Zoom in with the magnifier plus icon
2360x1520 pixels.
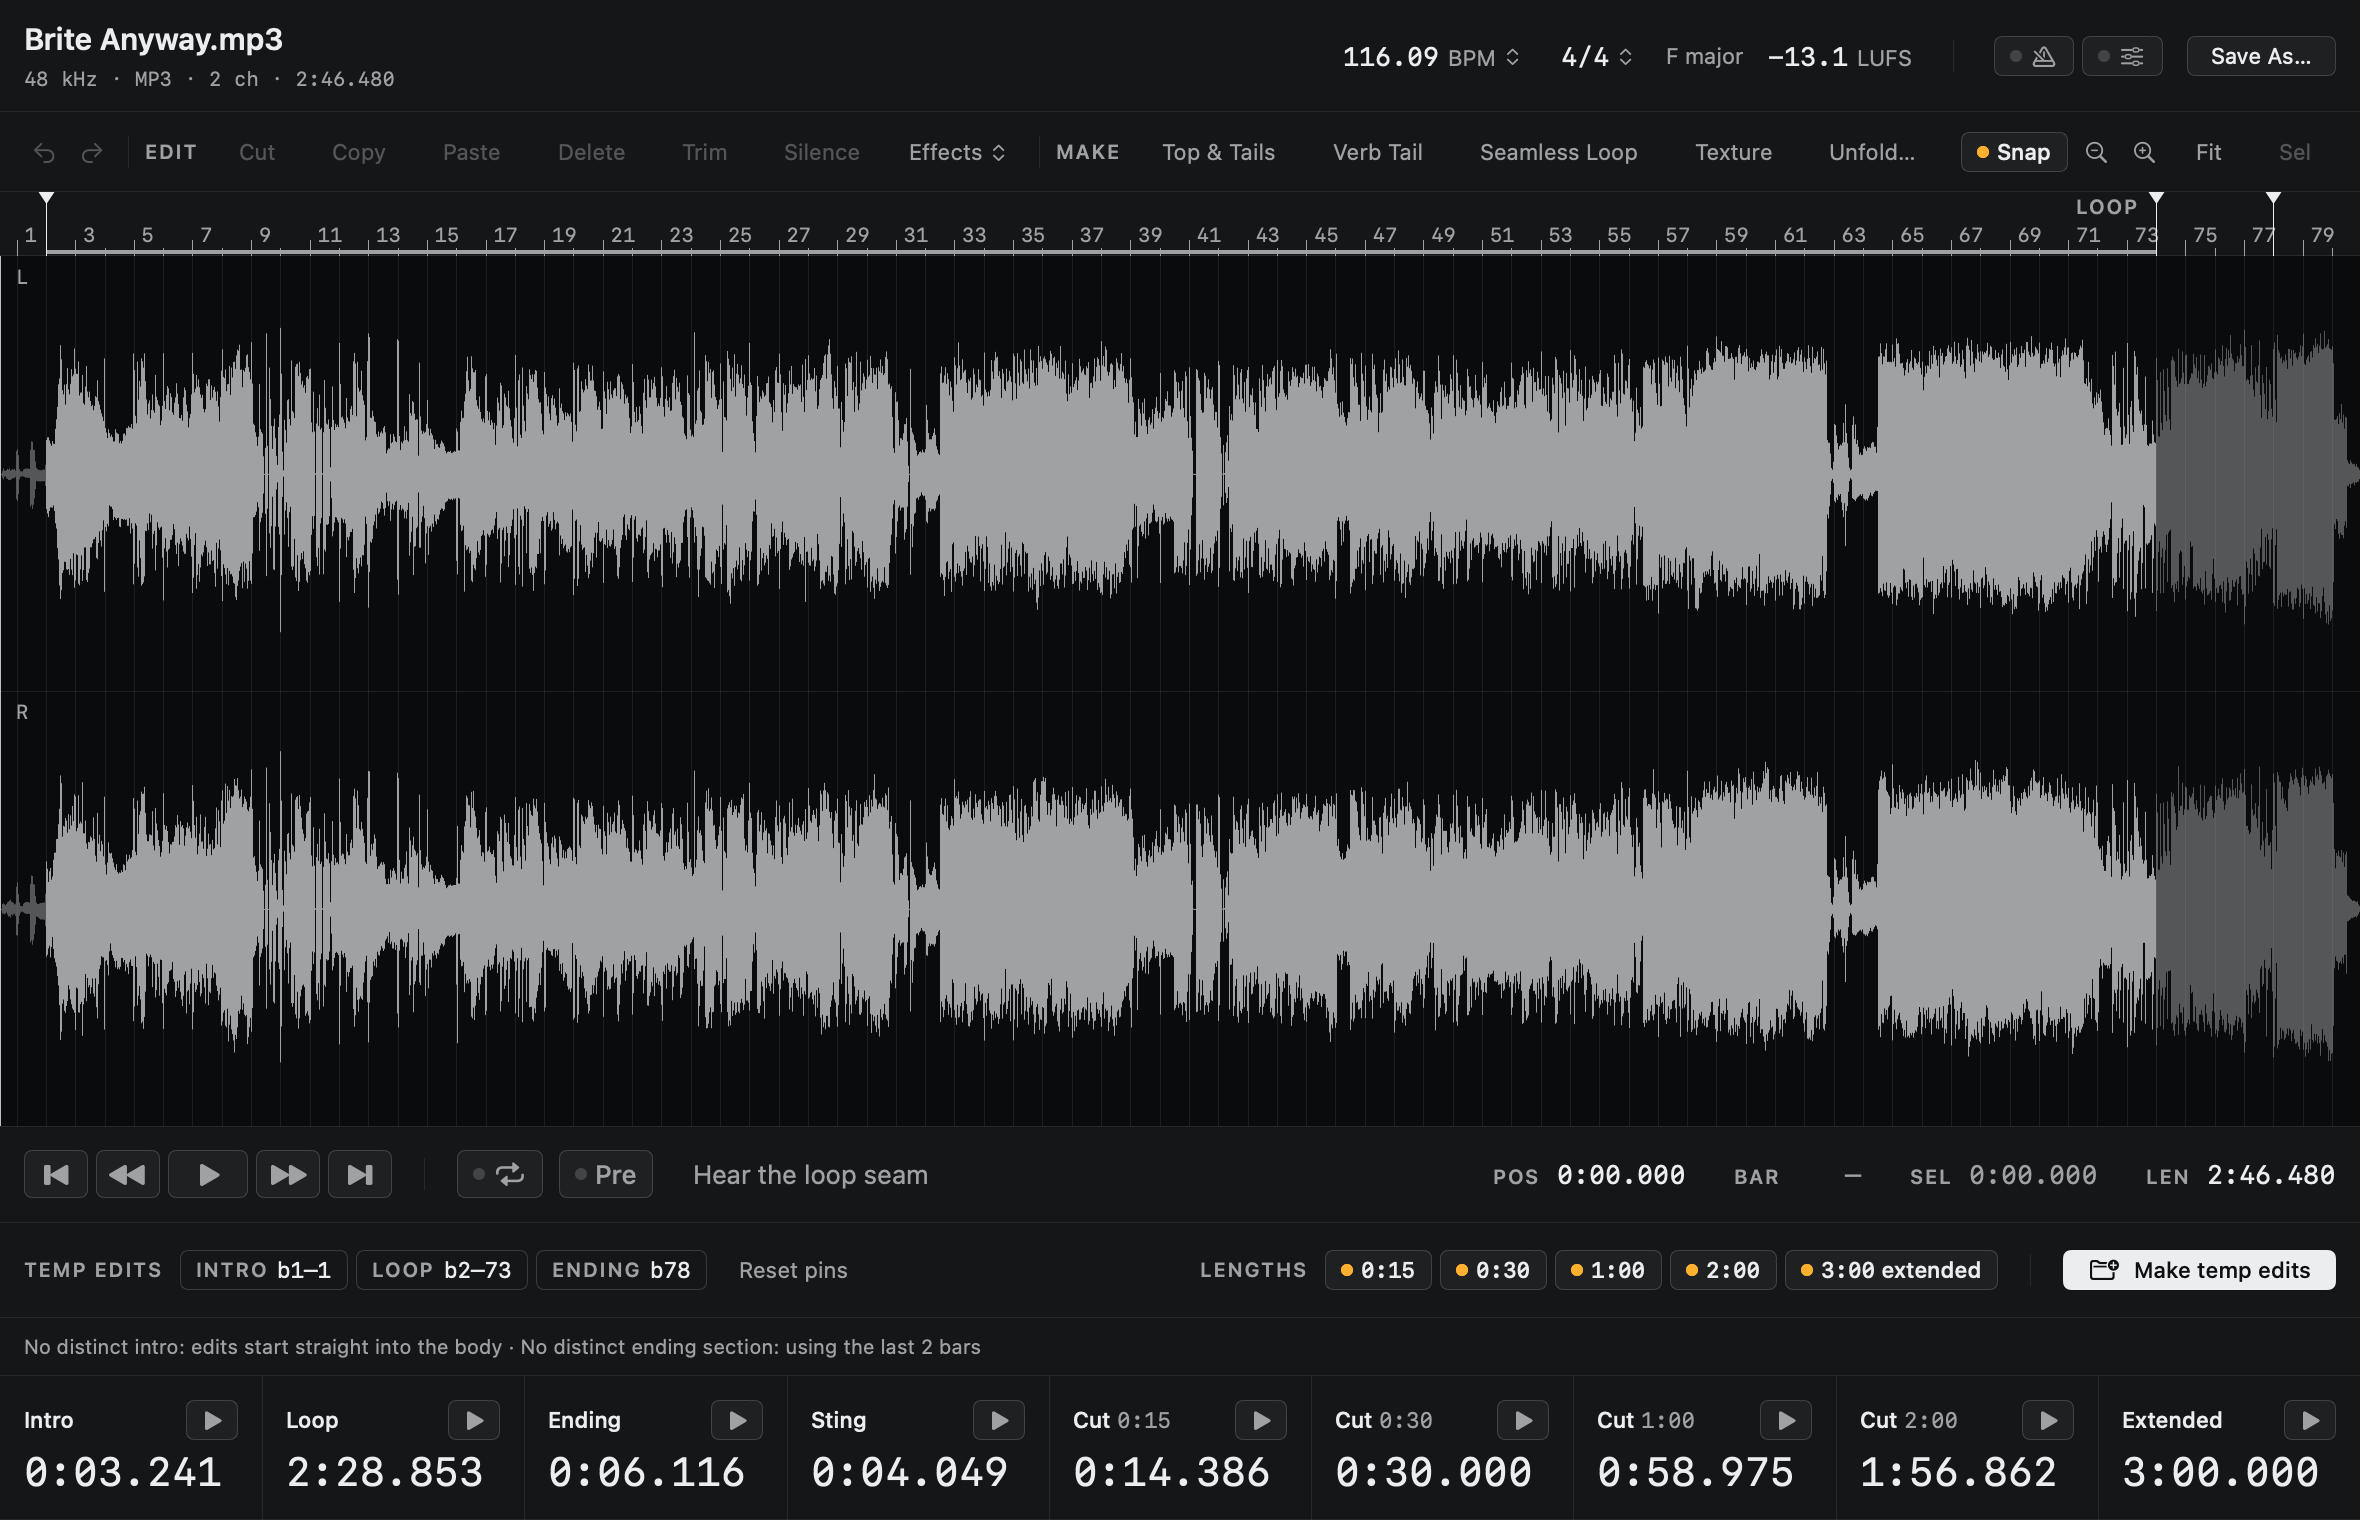pyautogui.click(x=2144, y=152)
